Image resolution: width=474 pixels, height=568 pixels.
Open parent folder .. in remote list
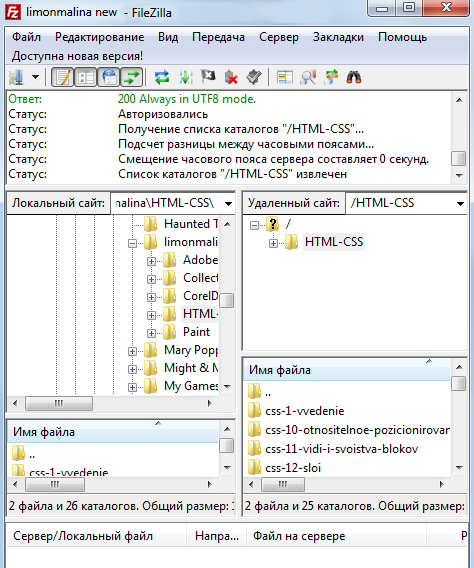[x=268, y=392]
